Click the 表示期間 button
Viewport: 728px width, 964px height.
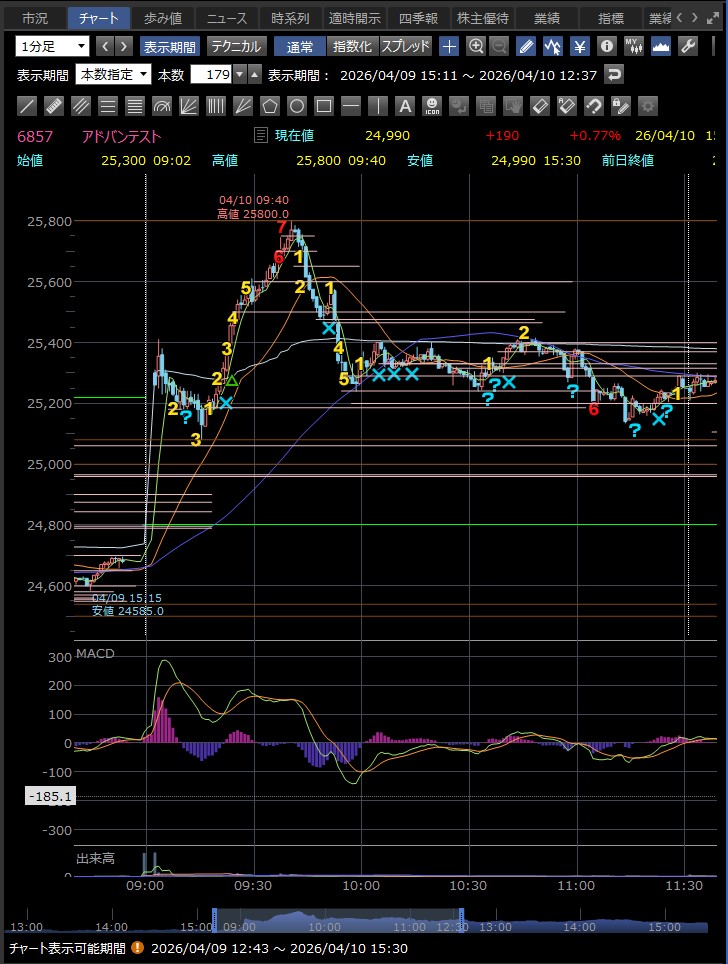click(169, 46)
